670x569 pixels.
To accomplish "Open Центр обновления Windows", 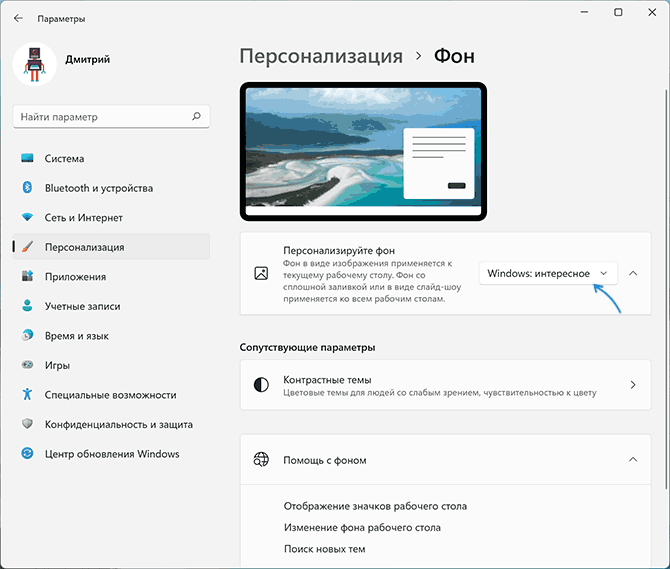I will [111, 453].
